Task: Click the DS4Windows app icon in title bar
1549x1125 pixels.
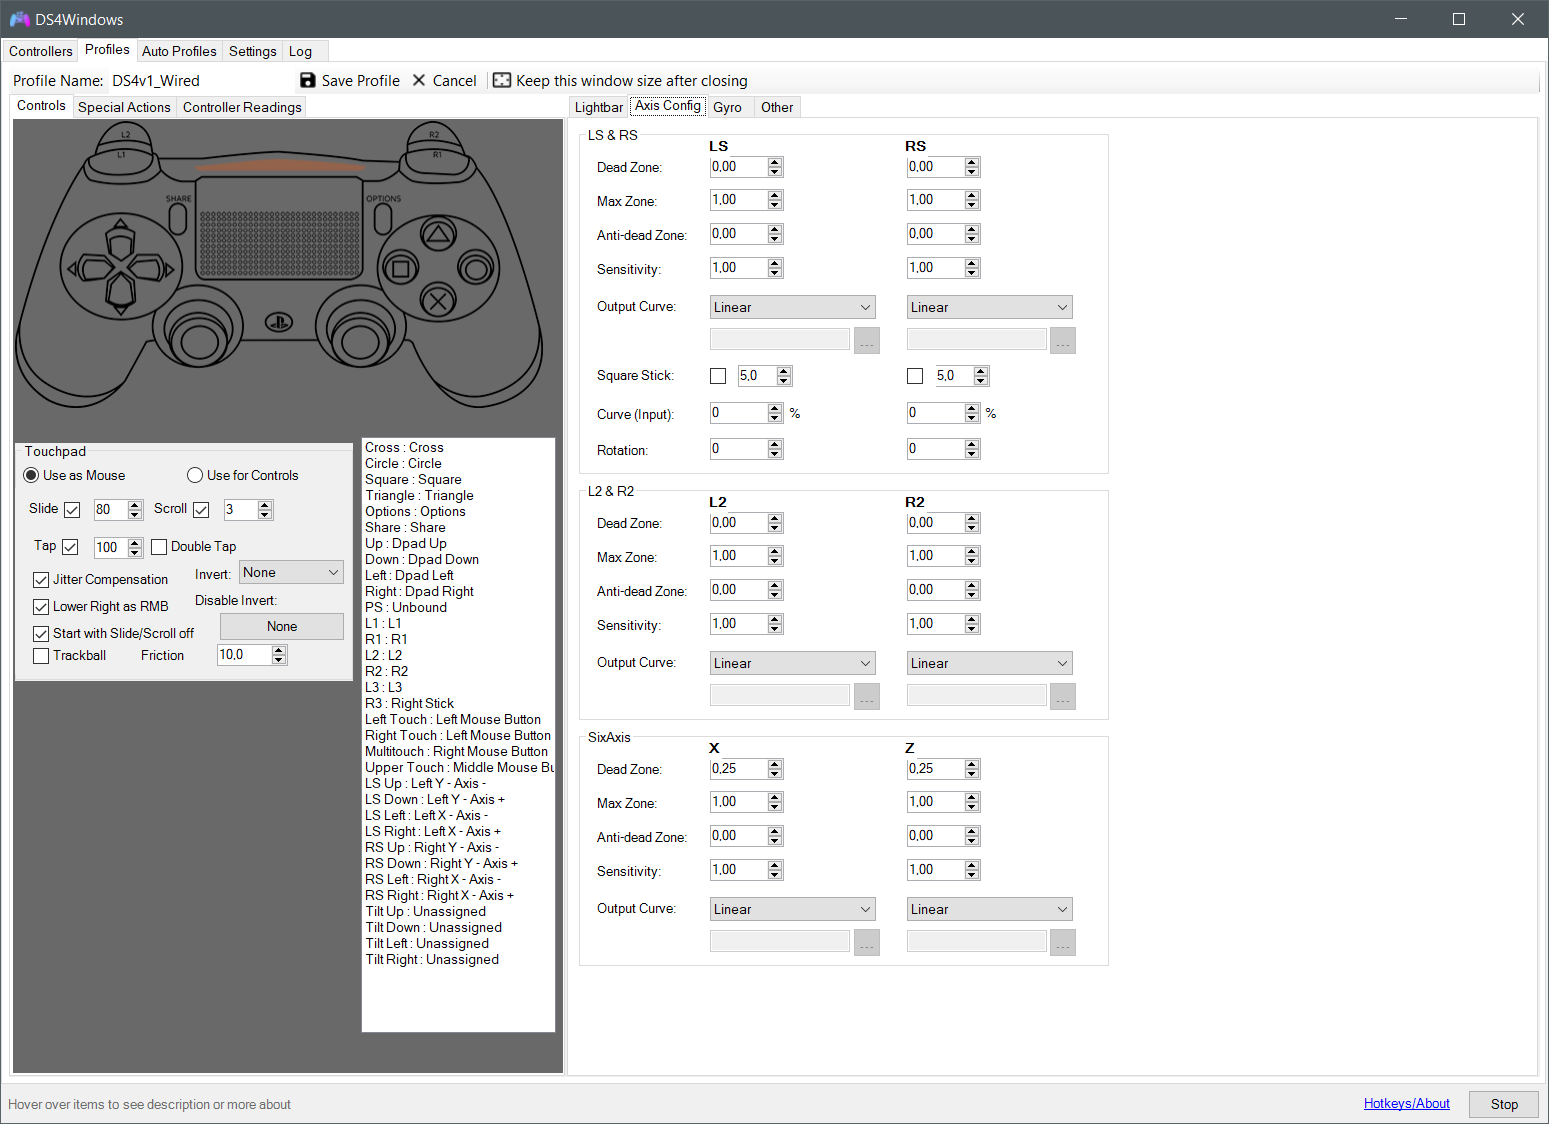Action: click(19, 19)
